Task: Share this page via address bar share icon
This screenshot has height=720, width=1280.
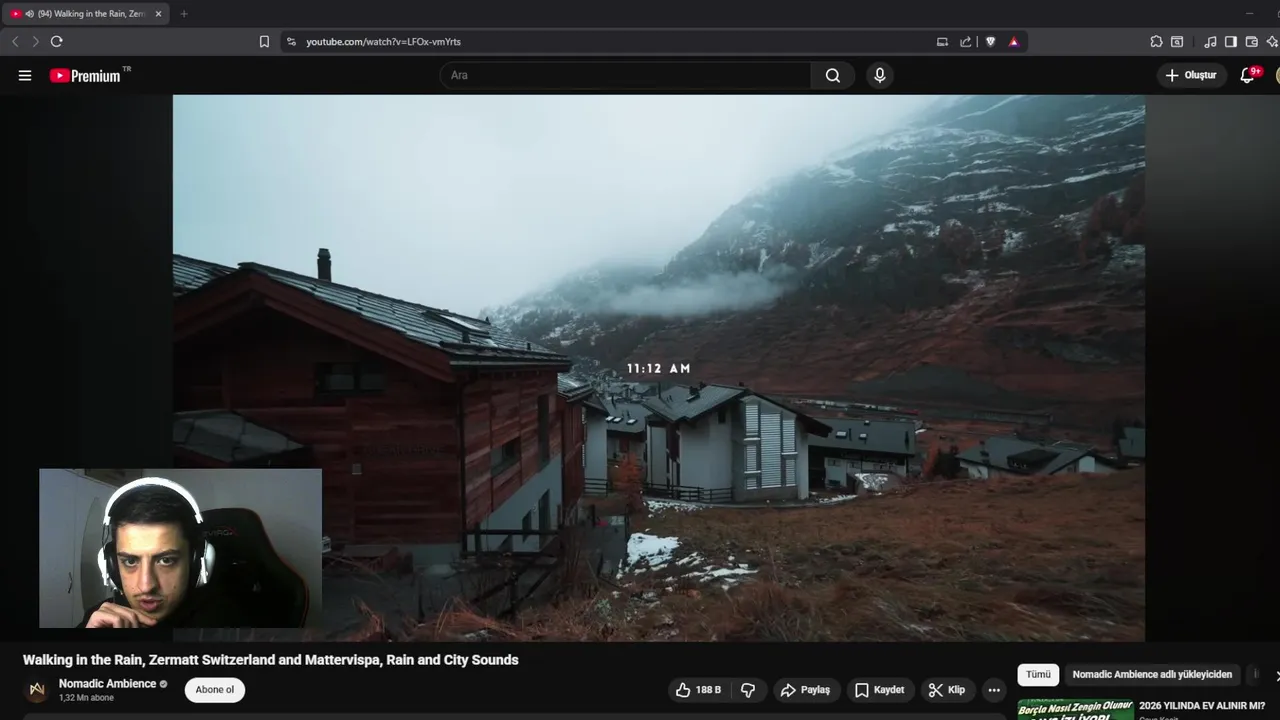Action: point(965,41)
